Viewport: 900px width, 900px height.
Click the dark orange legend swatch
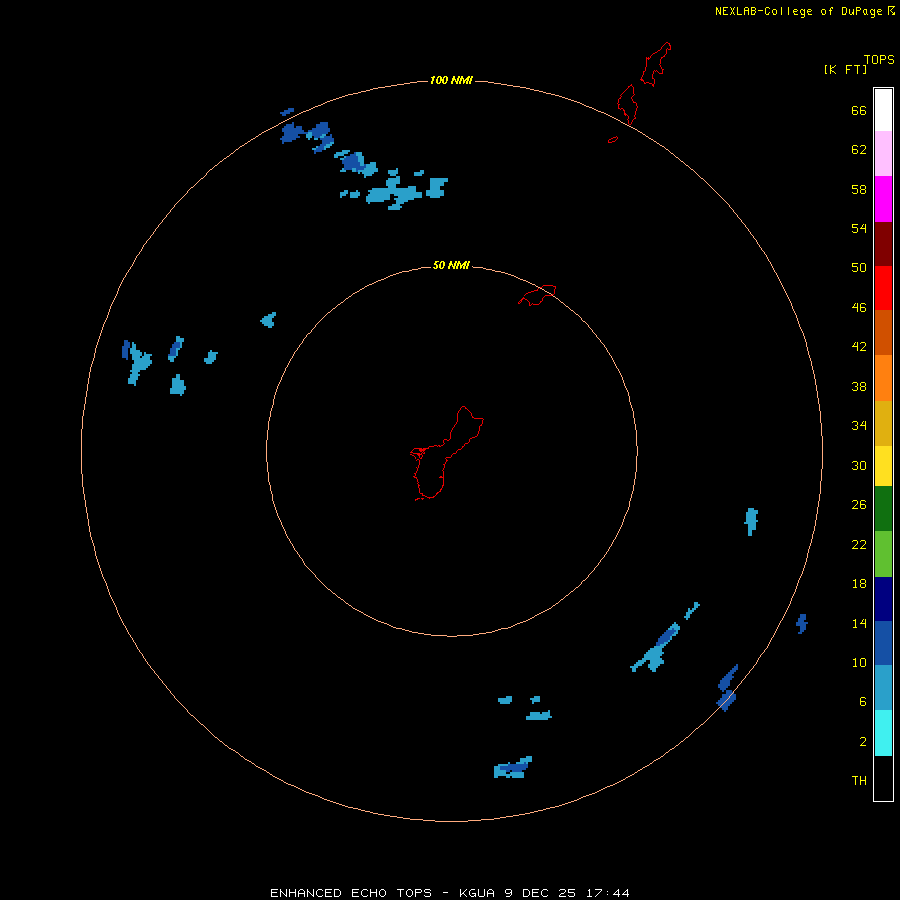883,333
